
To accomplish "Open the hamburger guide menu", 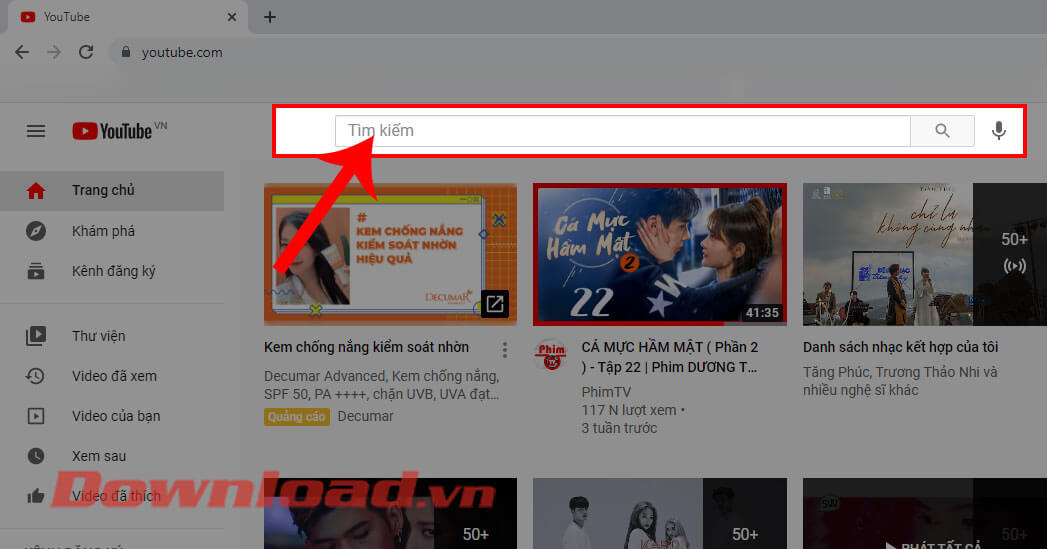I will [36, 131].
